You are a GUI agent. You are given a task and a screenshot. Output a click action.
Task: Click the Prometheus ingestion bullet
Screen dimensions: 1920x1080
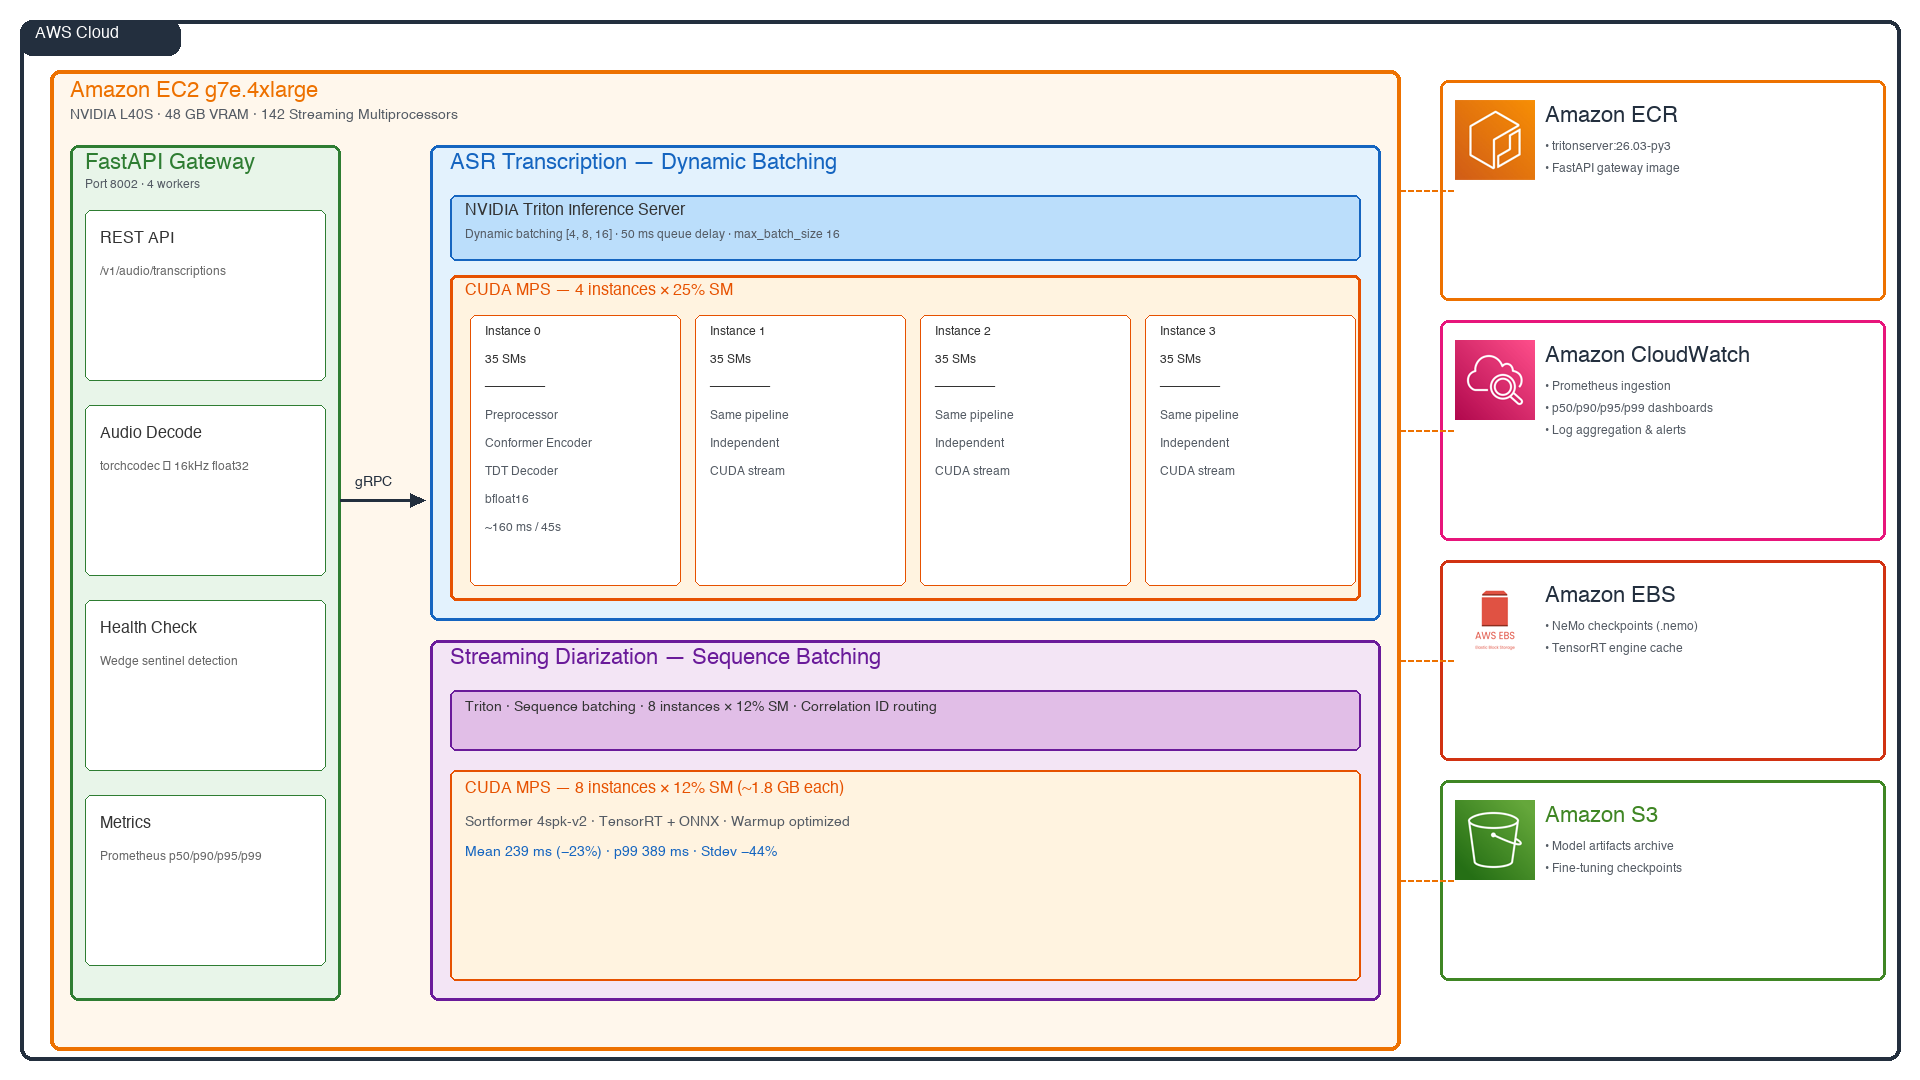[1608, 386]
